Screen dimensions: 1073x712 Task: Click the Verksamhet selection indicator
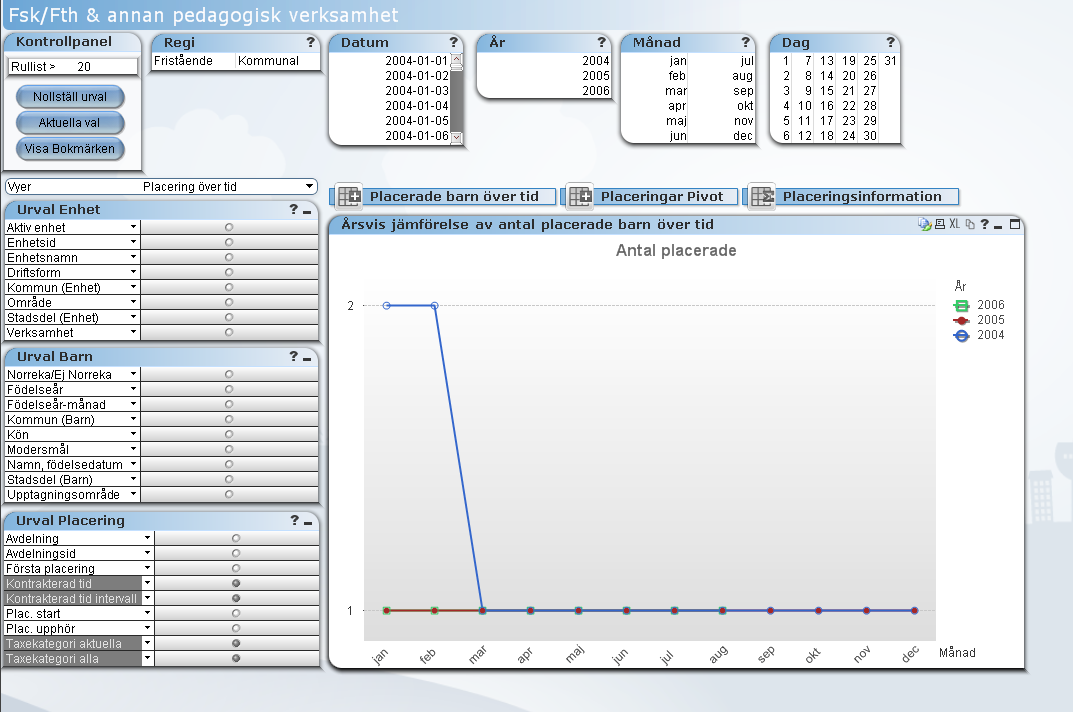229,332
